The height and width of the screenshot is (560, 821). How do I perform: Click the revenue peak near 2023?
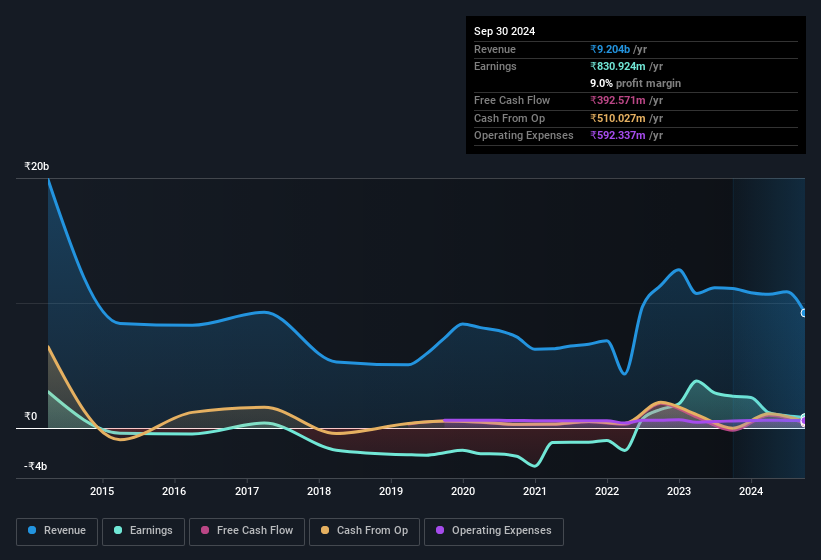[679, 270]
